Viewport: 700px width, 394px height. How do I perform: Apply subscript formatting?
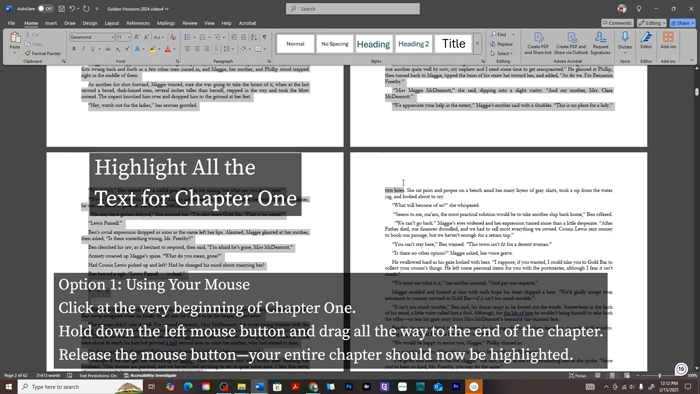point(118,49)
